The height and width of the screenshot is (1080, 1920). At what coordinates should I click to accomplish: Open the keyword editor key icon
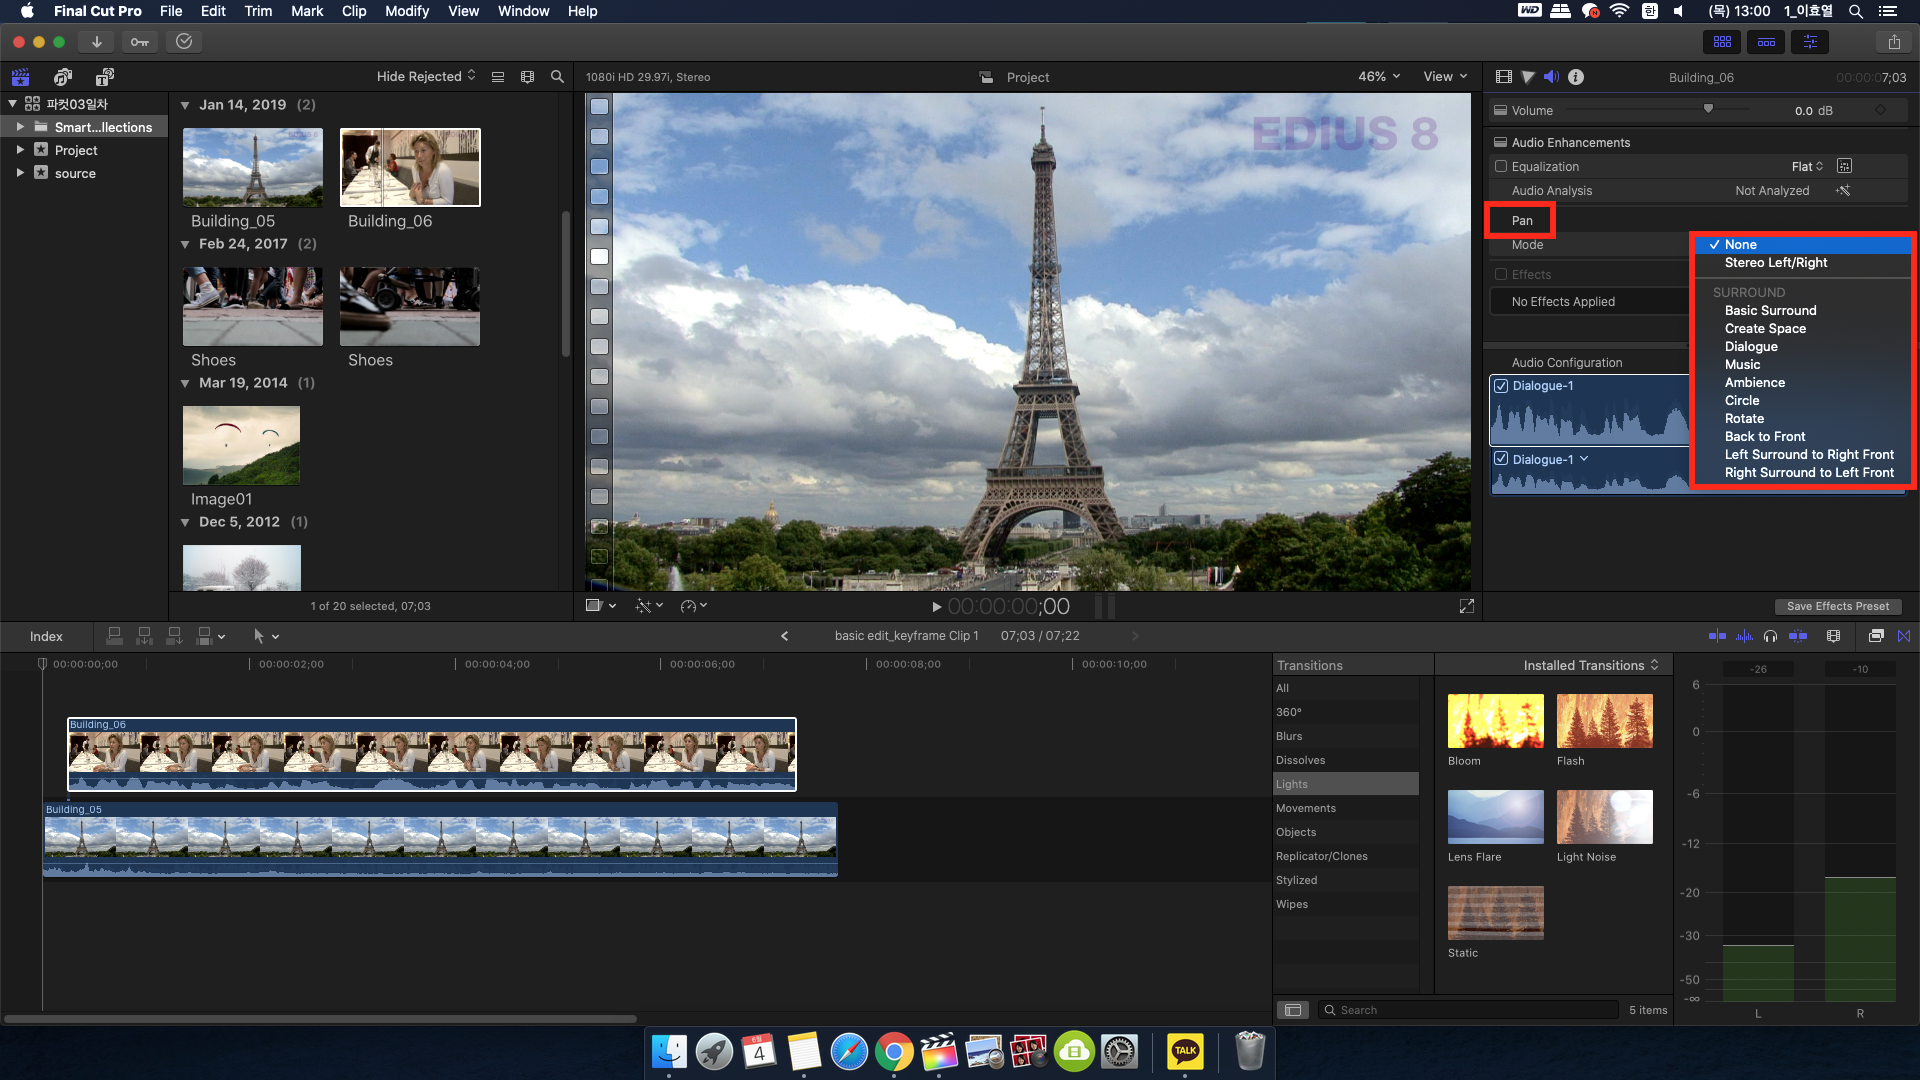point(140,42)
